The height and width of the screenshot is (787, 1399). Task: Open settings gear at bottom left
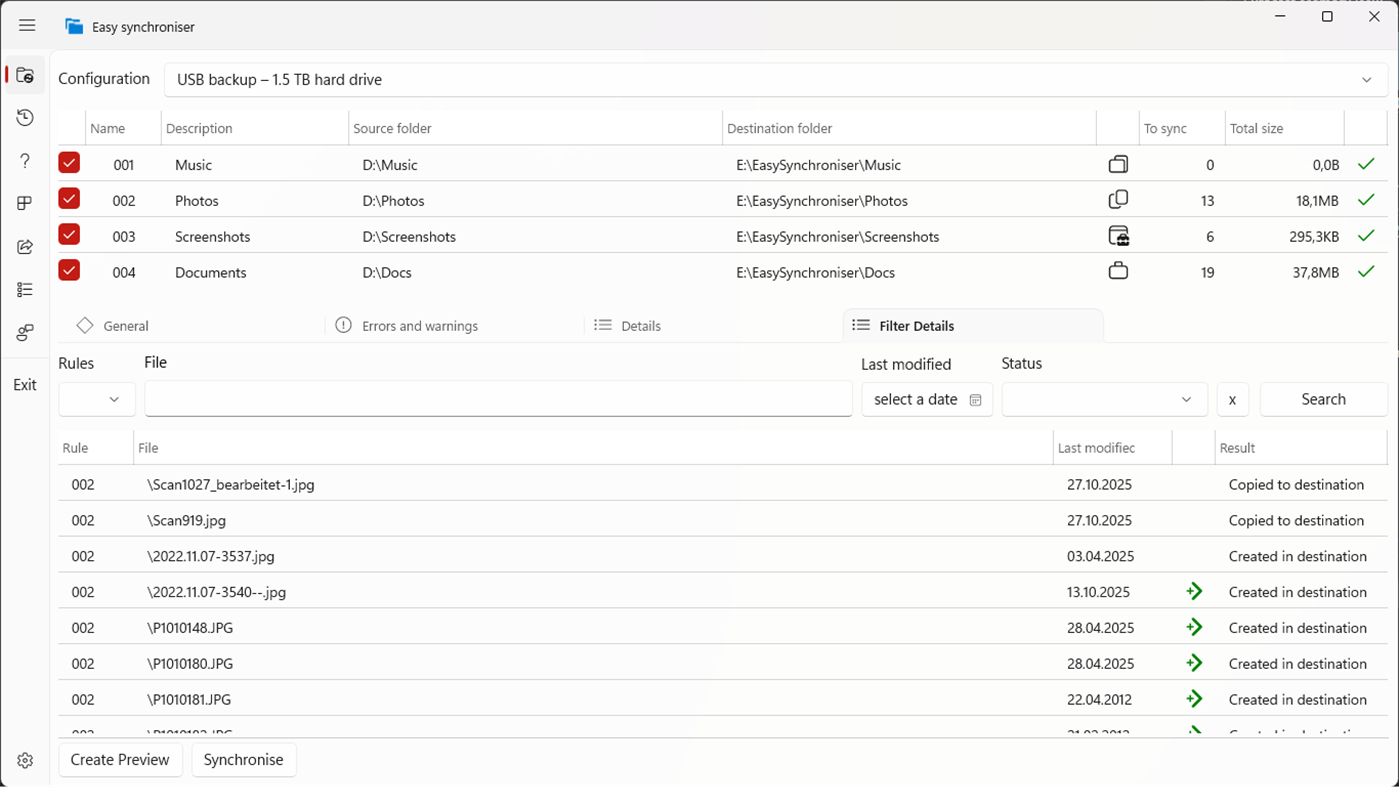[x=25, y=761]
